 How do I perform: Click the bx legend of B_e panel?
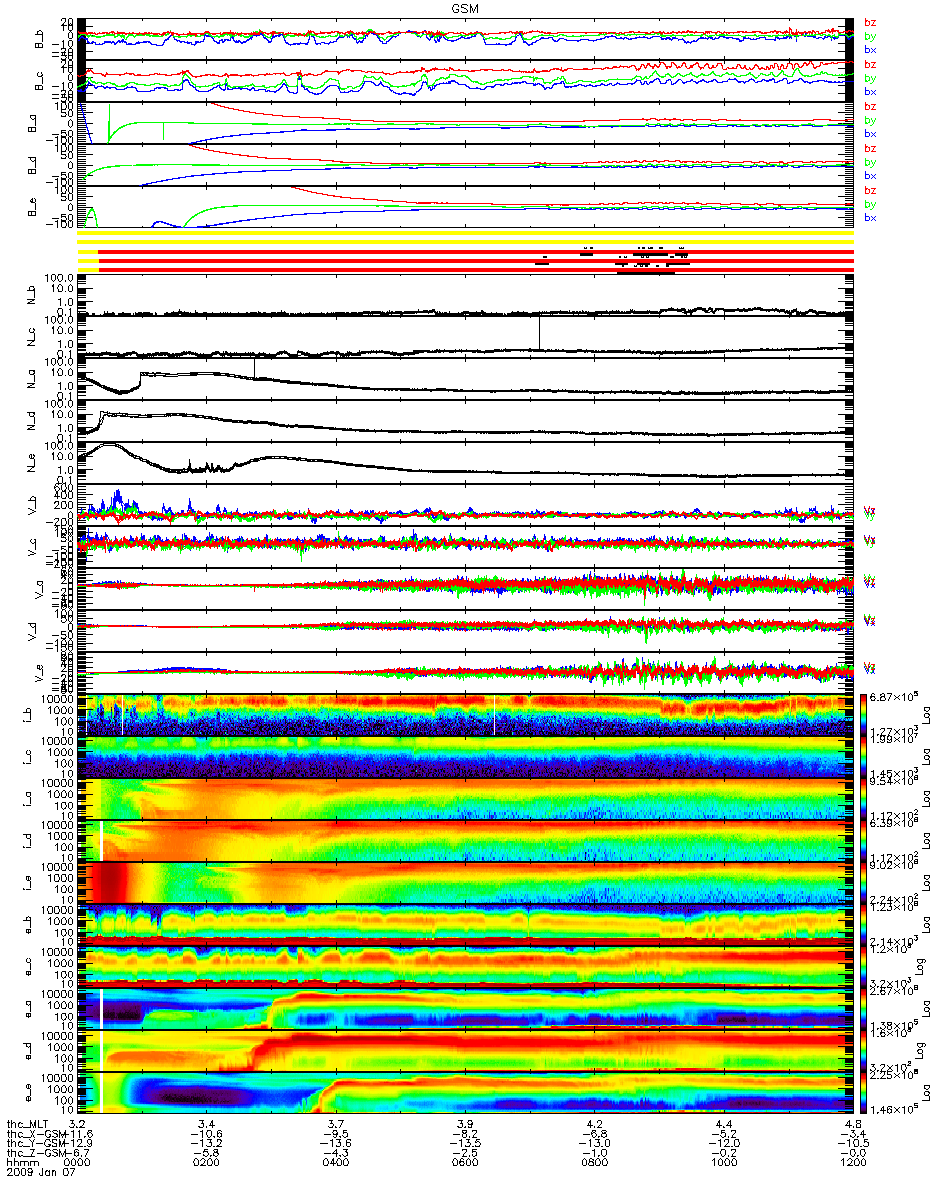[869, 218]
